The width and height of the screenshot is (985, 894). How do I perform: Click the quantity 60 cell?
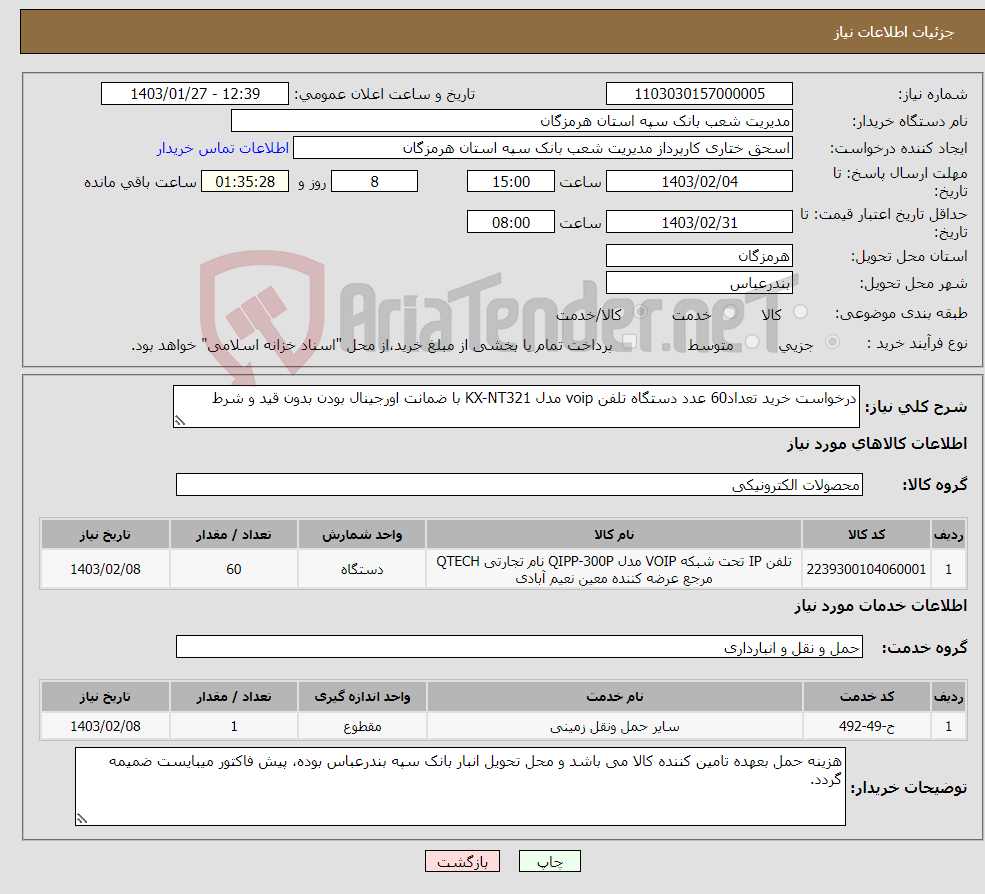pyautogui.click(x=234, y=569)
